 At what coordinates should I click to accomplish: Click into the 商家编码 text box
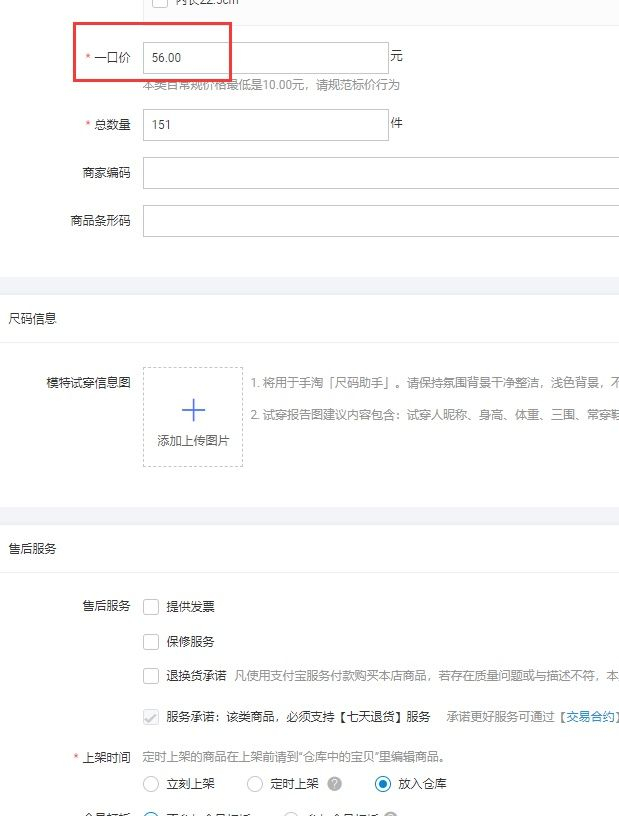click(380, 172)
